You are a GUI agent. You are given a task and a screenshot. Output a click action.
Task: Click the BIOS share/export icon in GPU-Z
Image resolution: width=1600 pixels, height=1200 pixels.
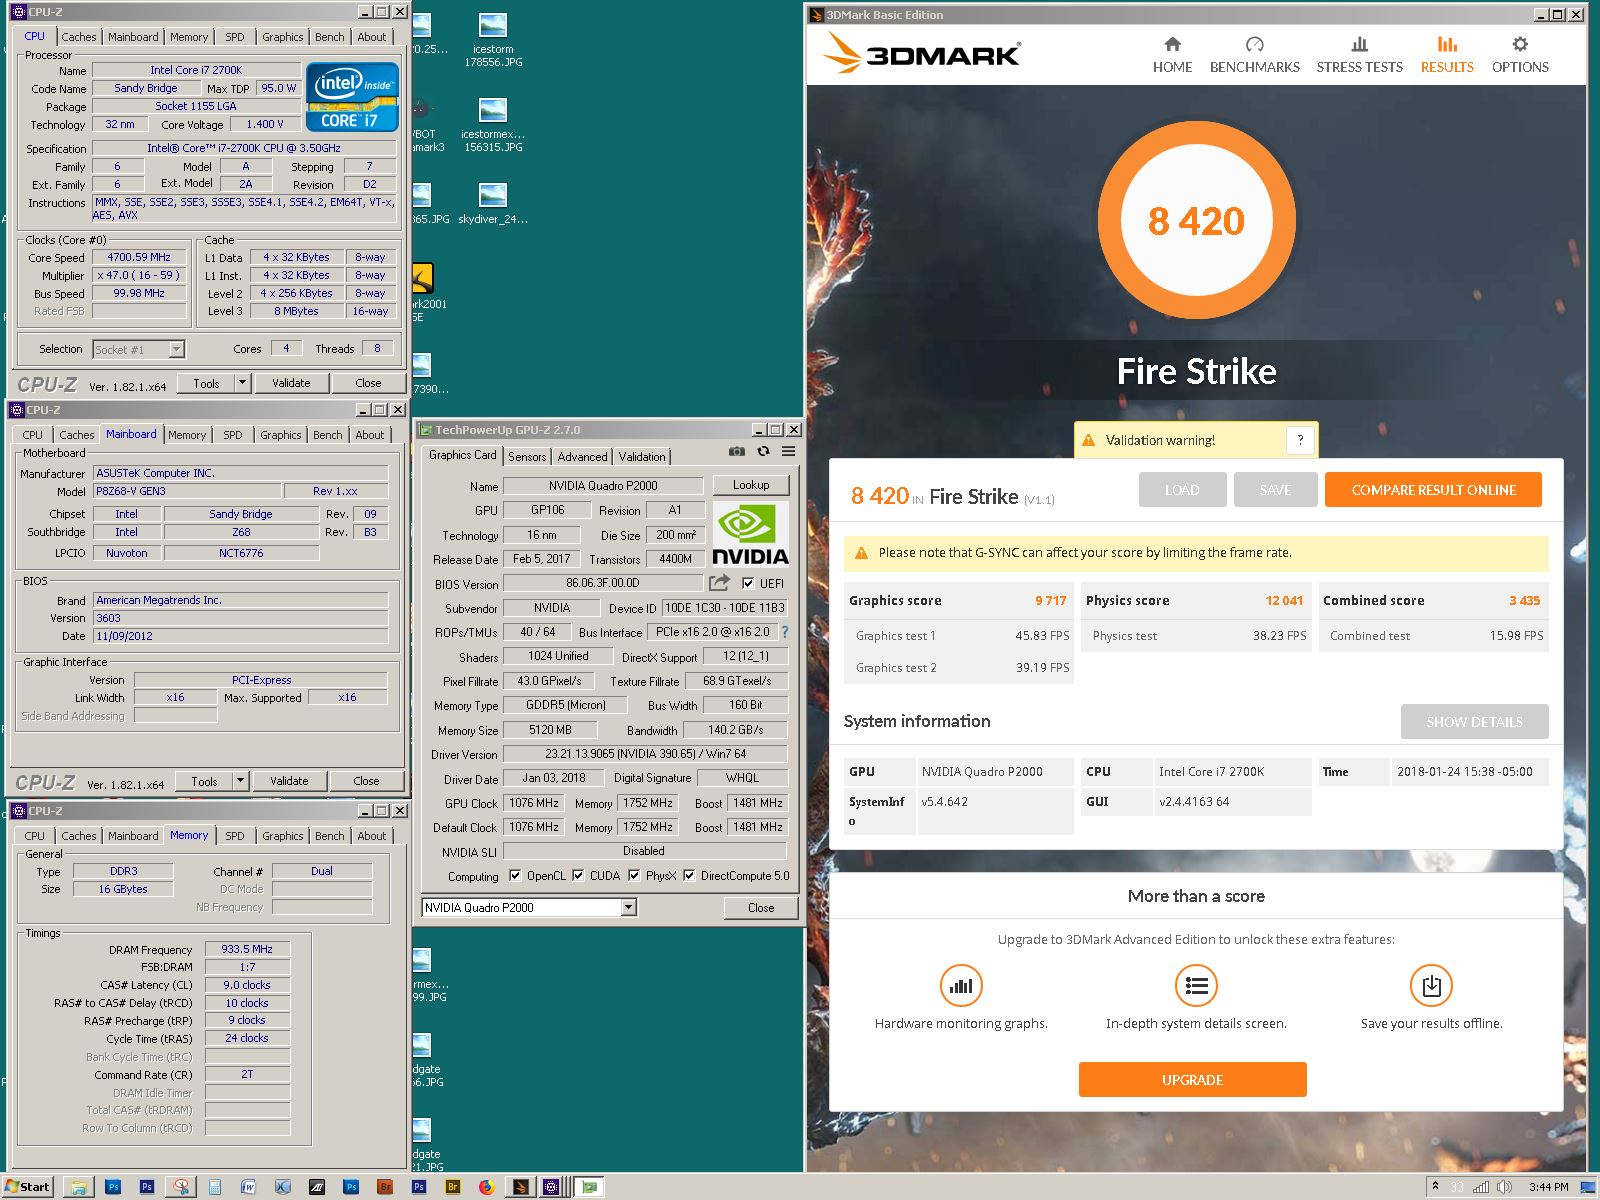point(719,583)
